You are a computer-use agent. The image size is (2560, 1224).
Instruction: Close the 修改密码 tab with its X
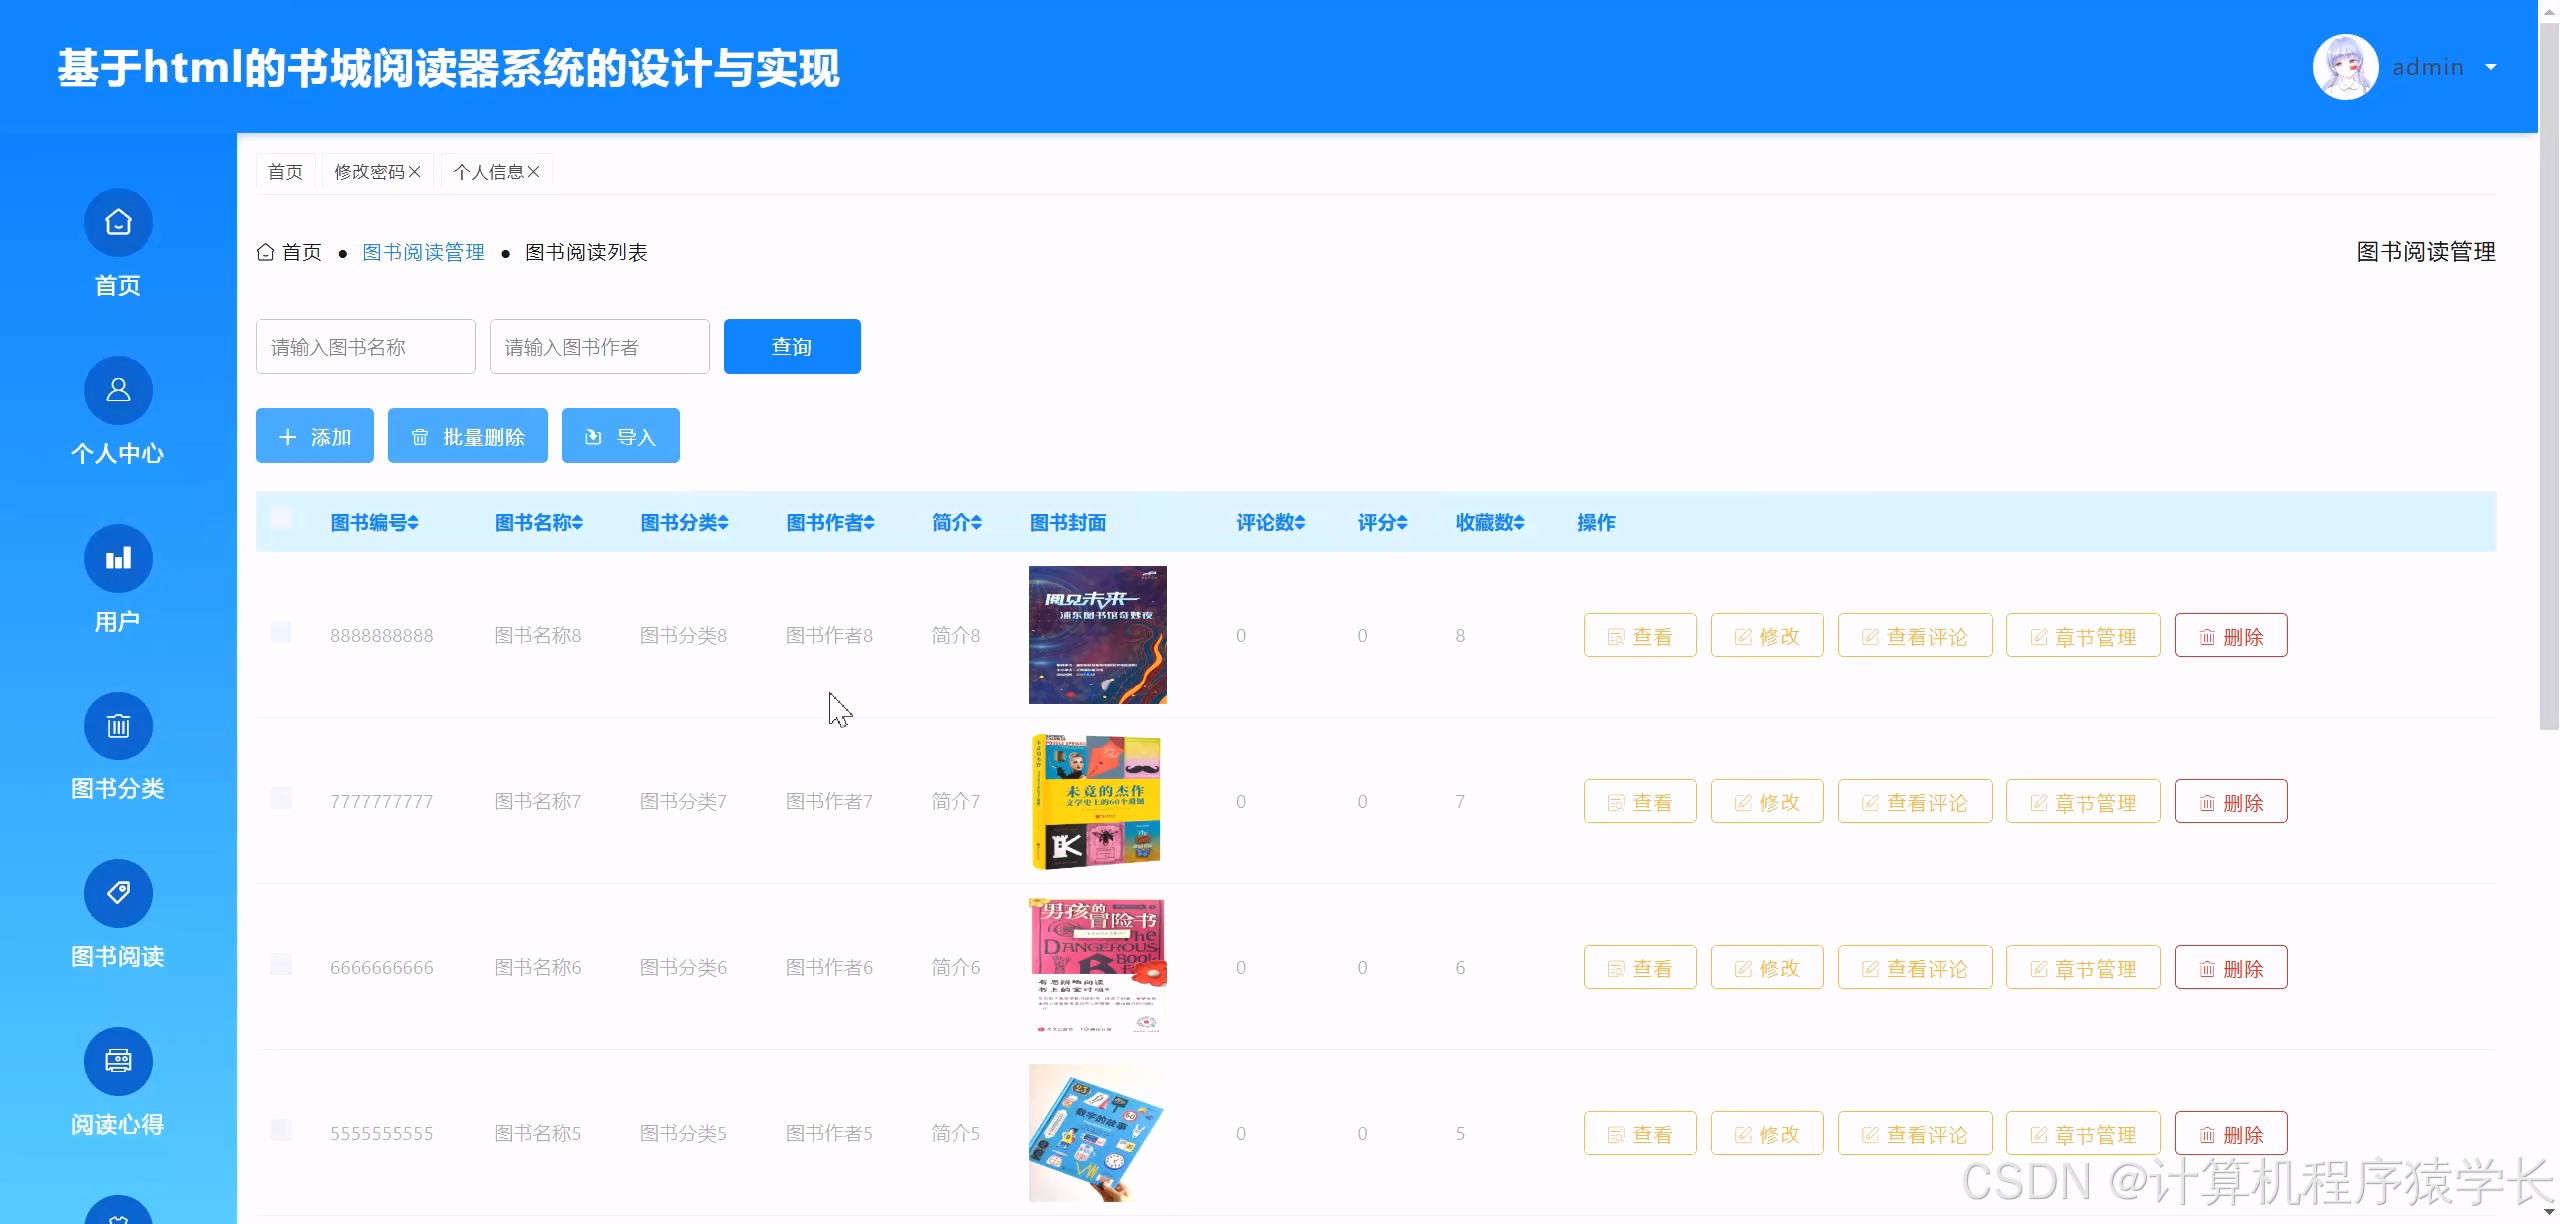pos(415,172)
